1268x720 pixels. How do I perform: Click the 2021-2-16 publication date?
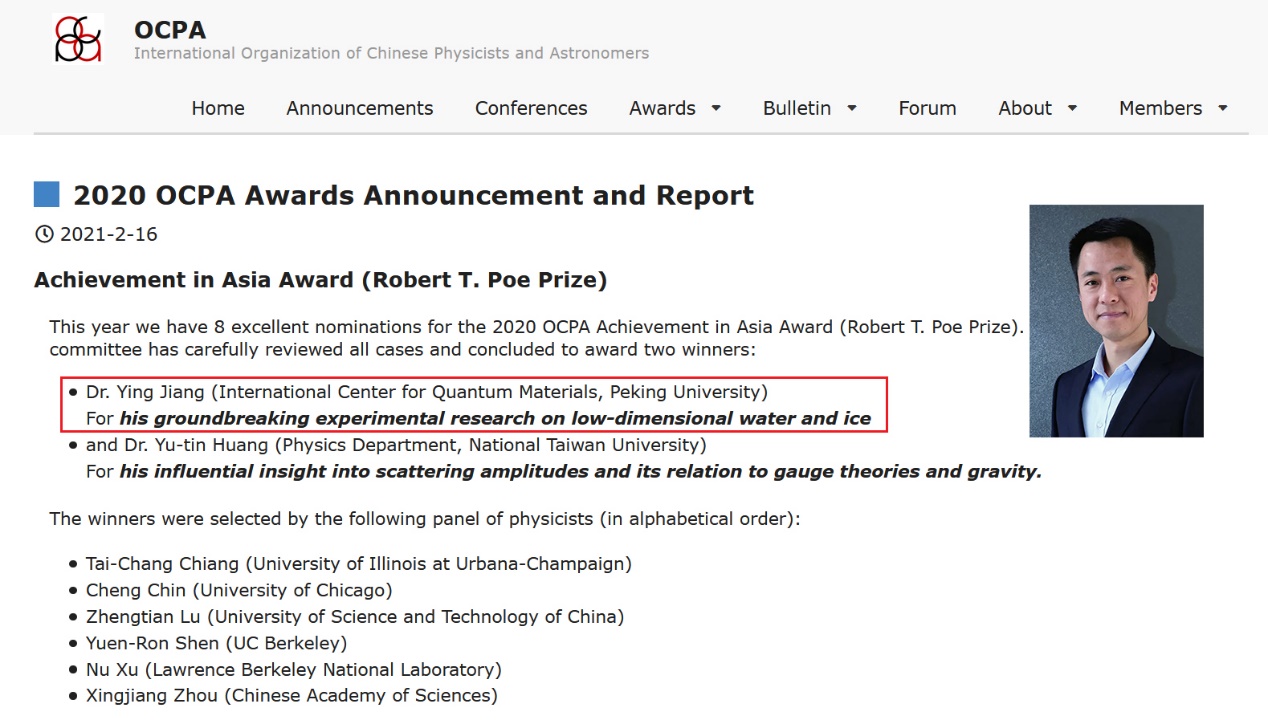coord(108,234)
